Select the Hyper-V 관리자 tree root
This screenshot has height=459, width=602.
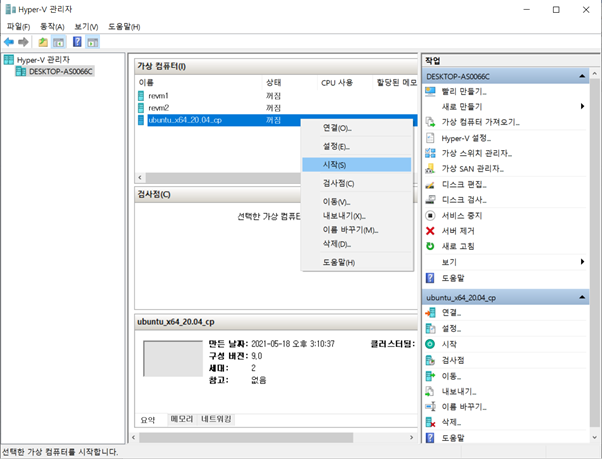[x=37, y=60]
